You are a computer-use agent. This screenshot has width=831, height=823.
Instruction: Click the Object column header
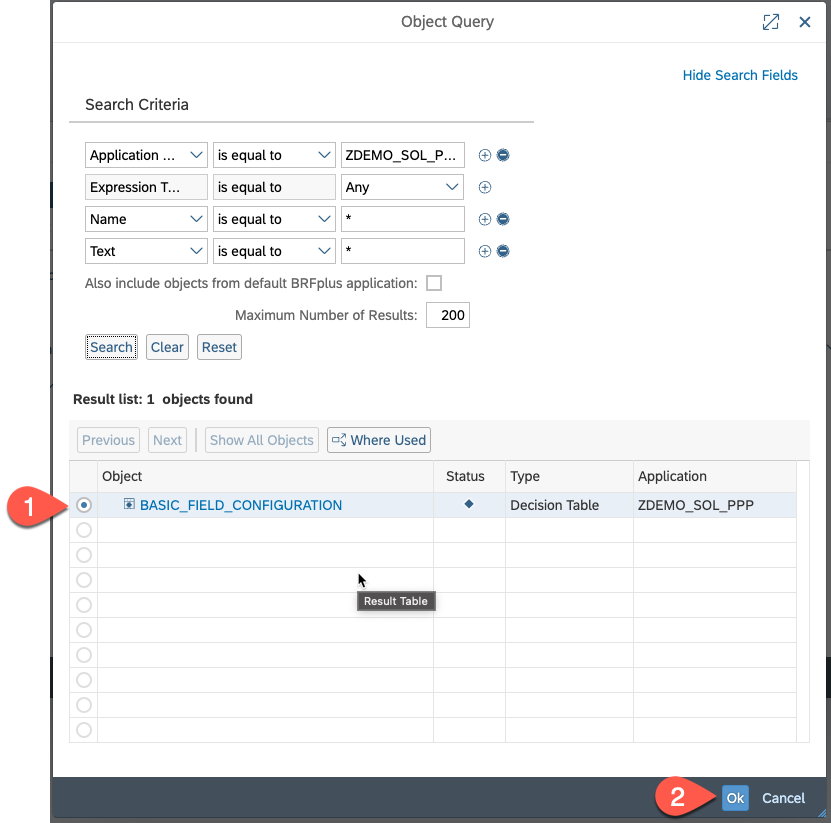[x=266, y=476]
